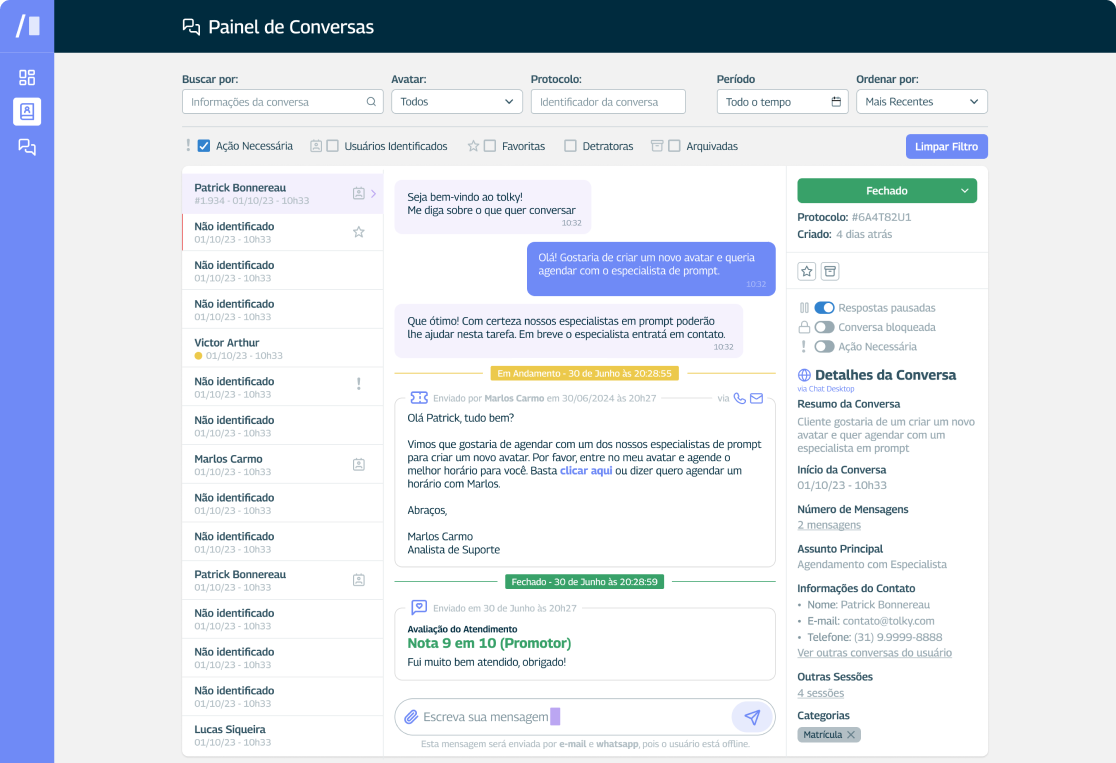
Task: Open 'Ver outras conversas do usuário' link
Action: 874,652
